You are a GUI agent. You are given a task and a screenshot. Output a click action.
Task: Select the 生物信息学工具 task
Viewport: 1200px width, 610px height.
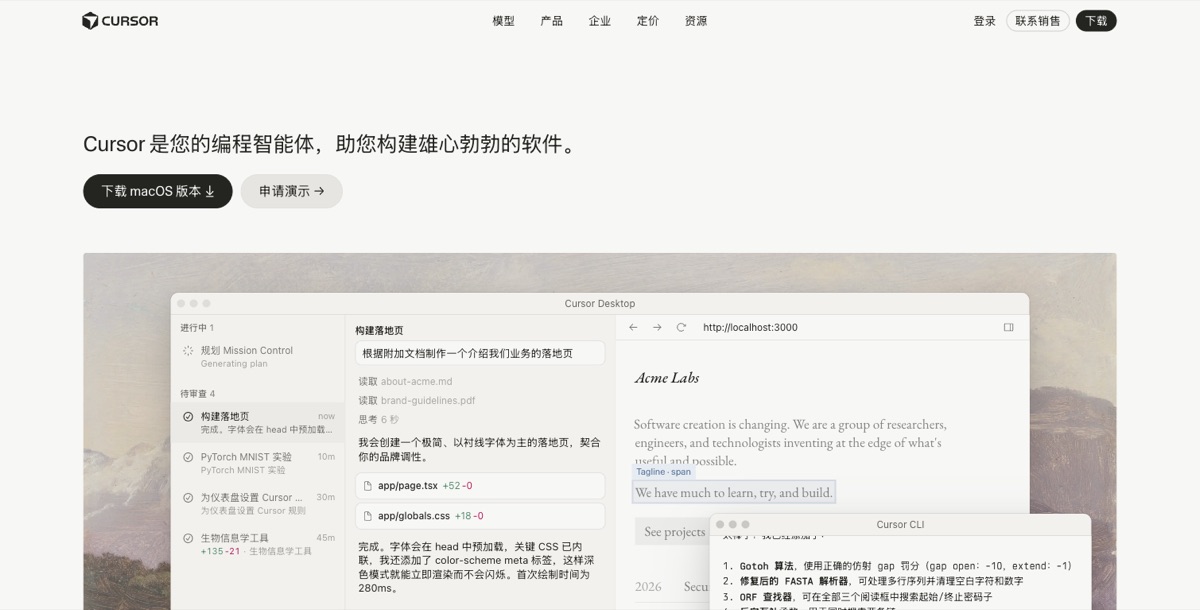coord(258,543)
